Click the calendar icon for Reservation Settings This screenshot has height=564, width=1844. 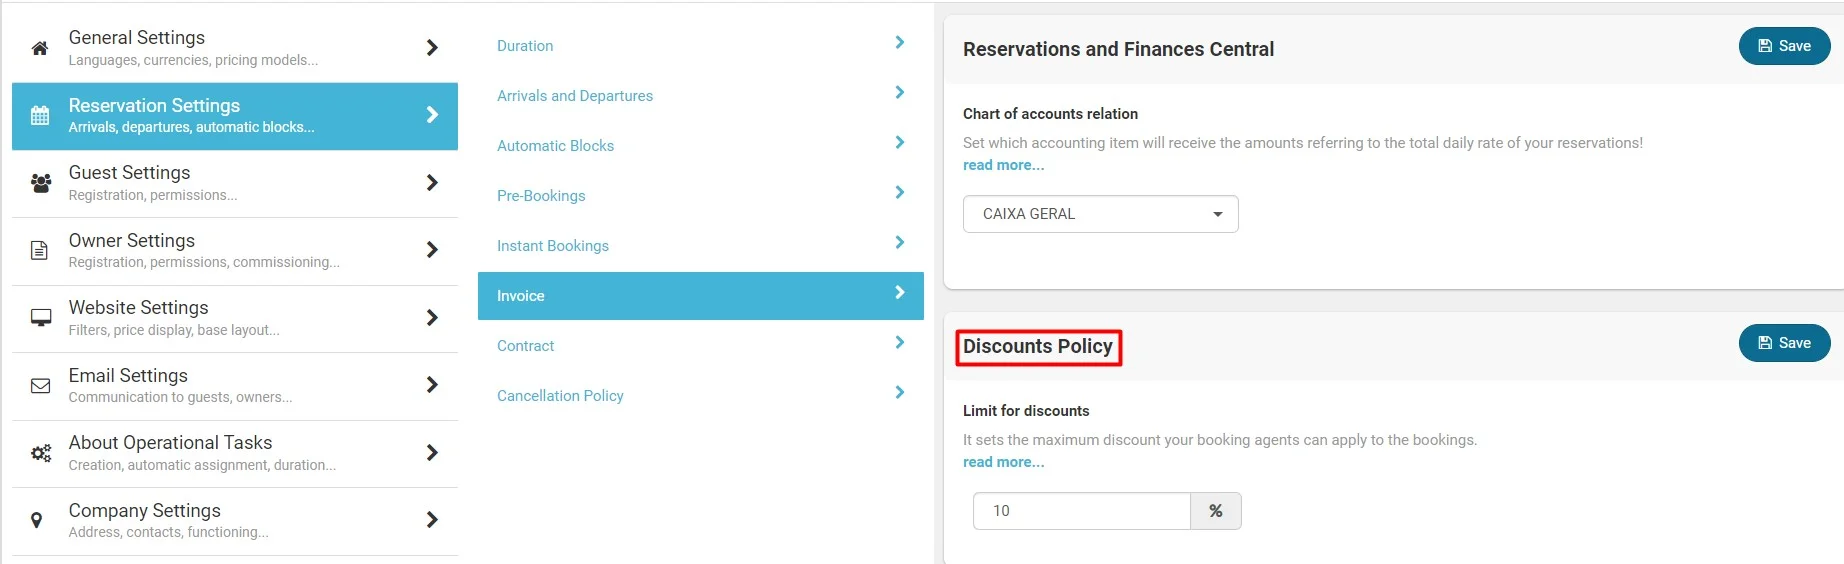(40, 115)
